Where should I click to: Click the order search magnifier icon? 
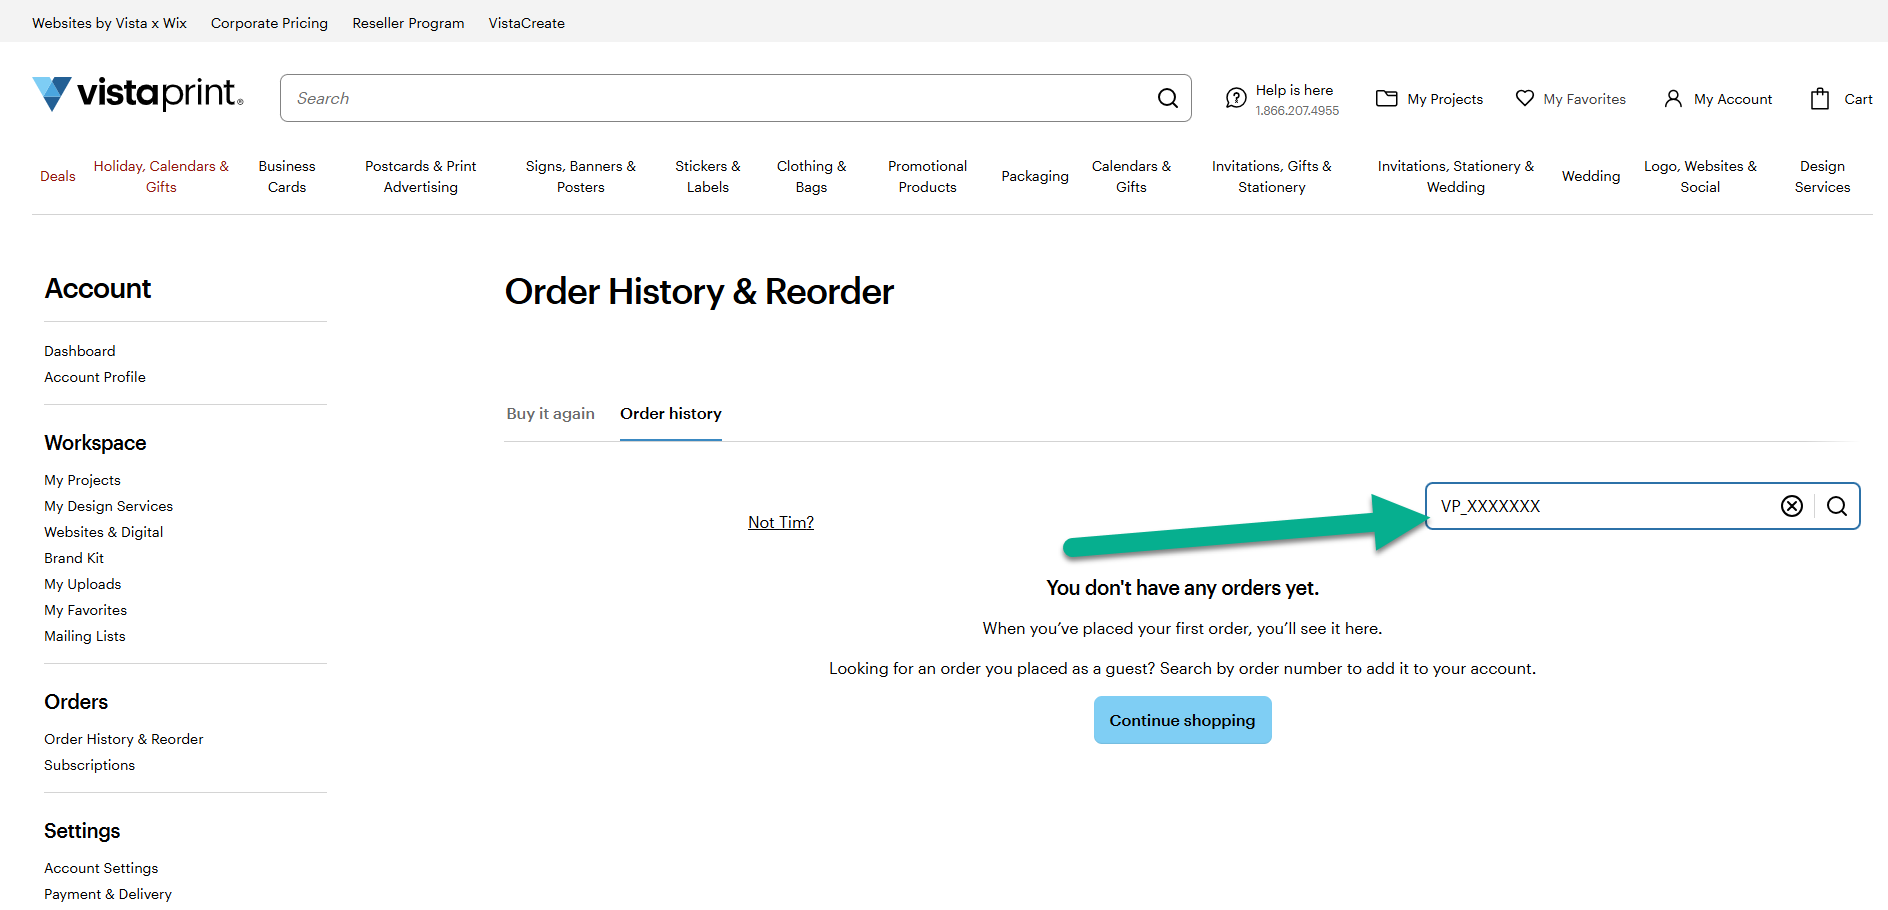click(x=1837, y=506)
